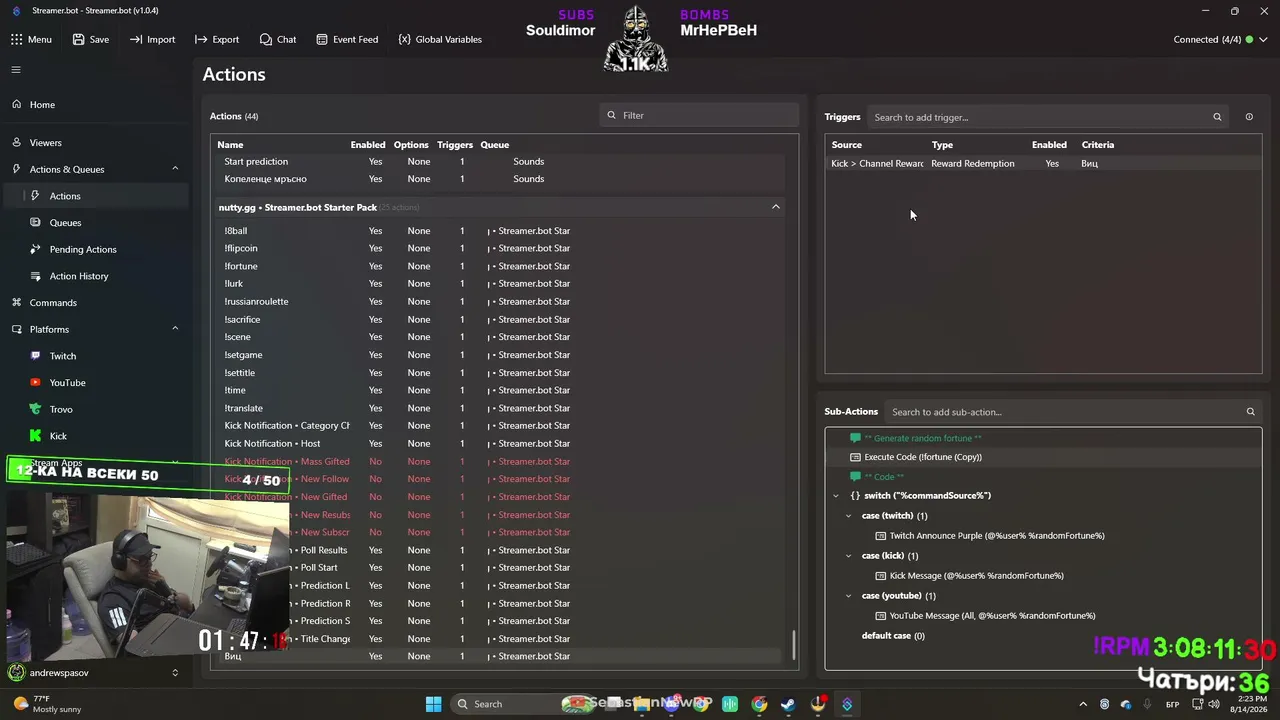Click the Queue column header

[494, 145]
